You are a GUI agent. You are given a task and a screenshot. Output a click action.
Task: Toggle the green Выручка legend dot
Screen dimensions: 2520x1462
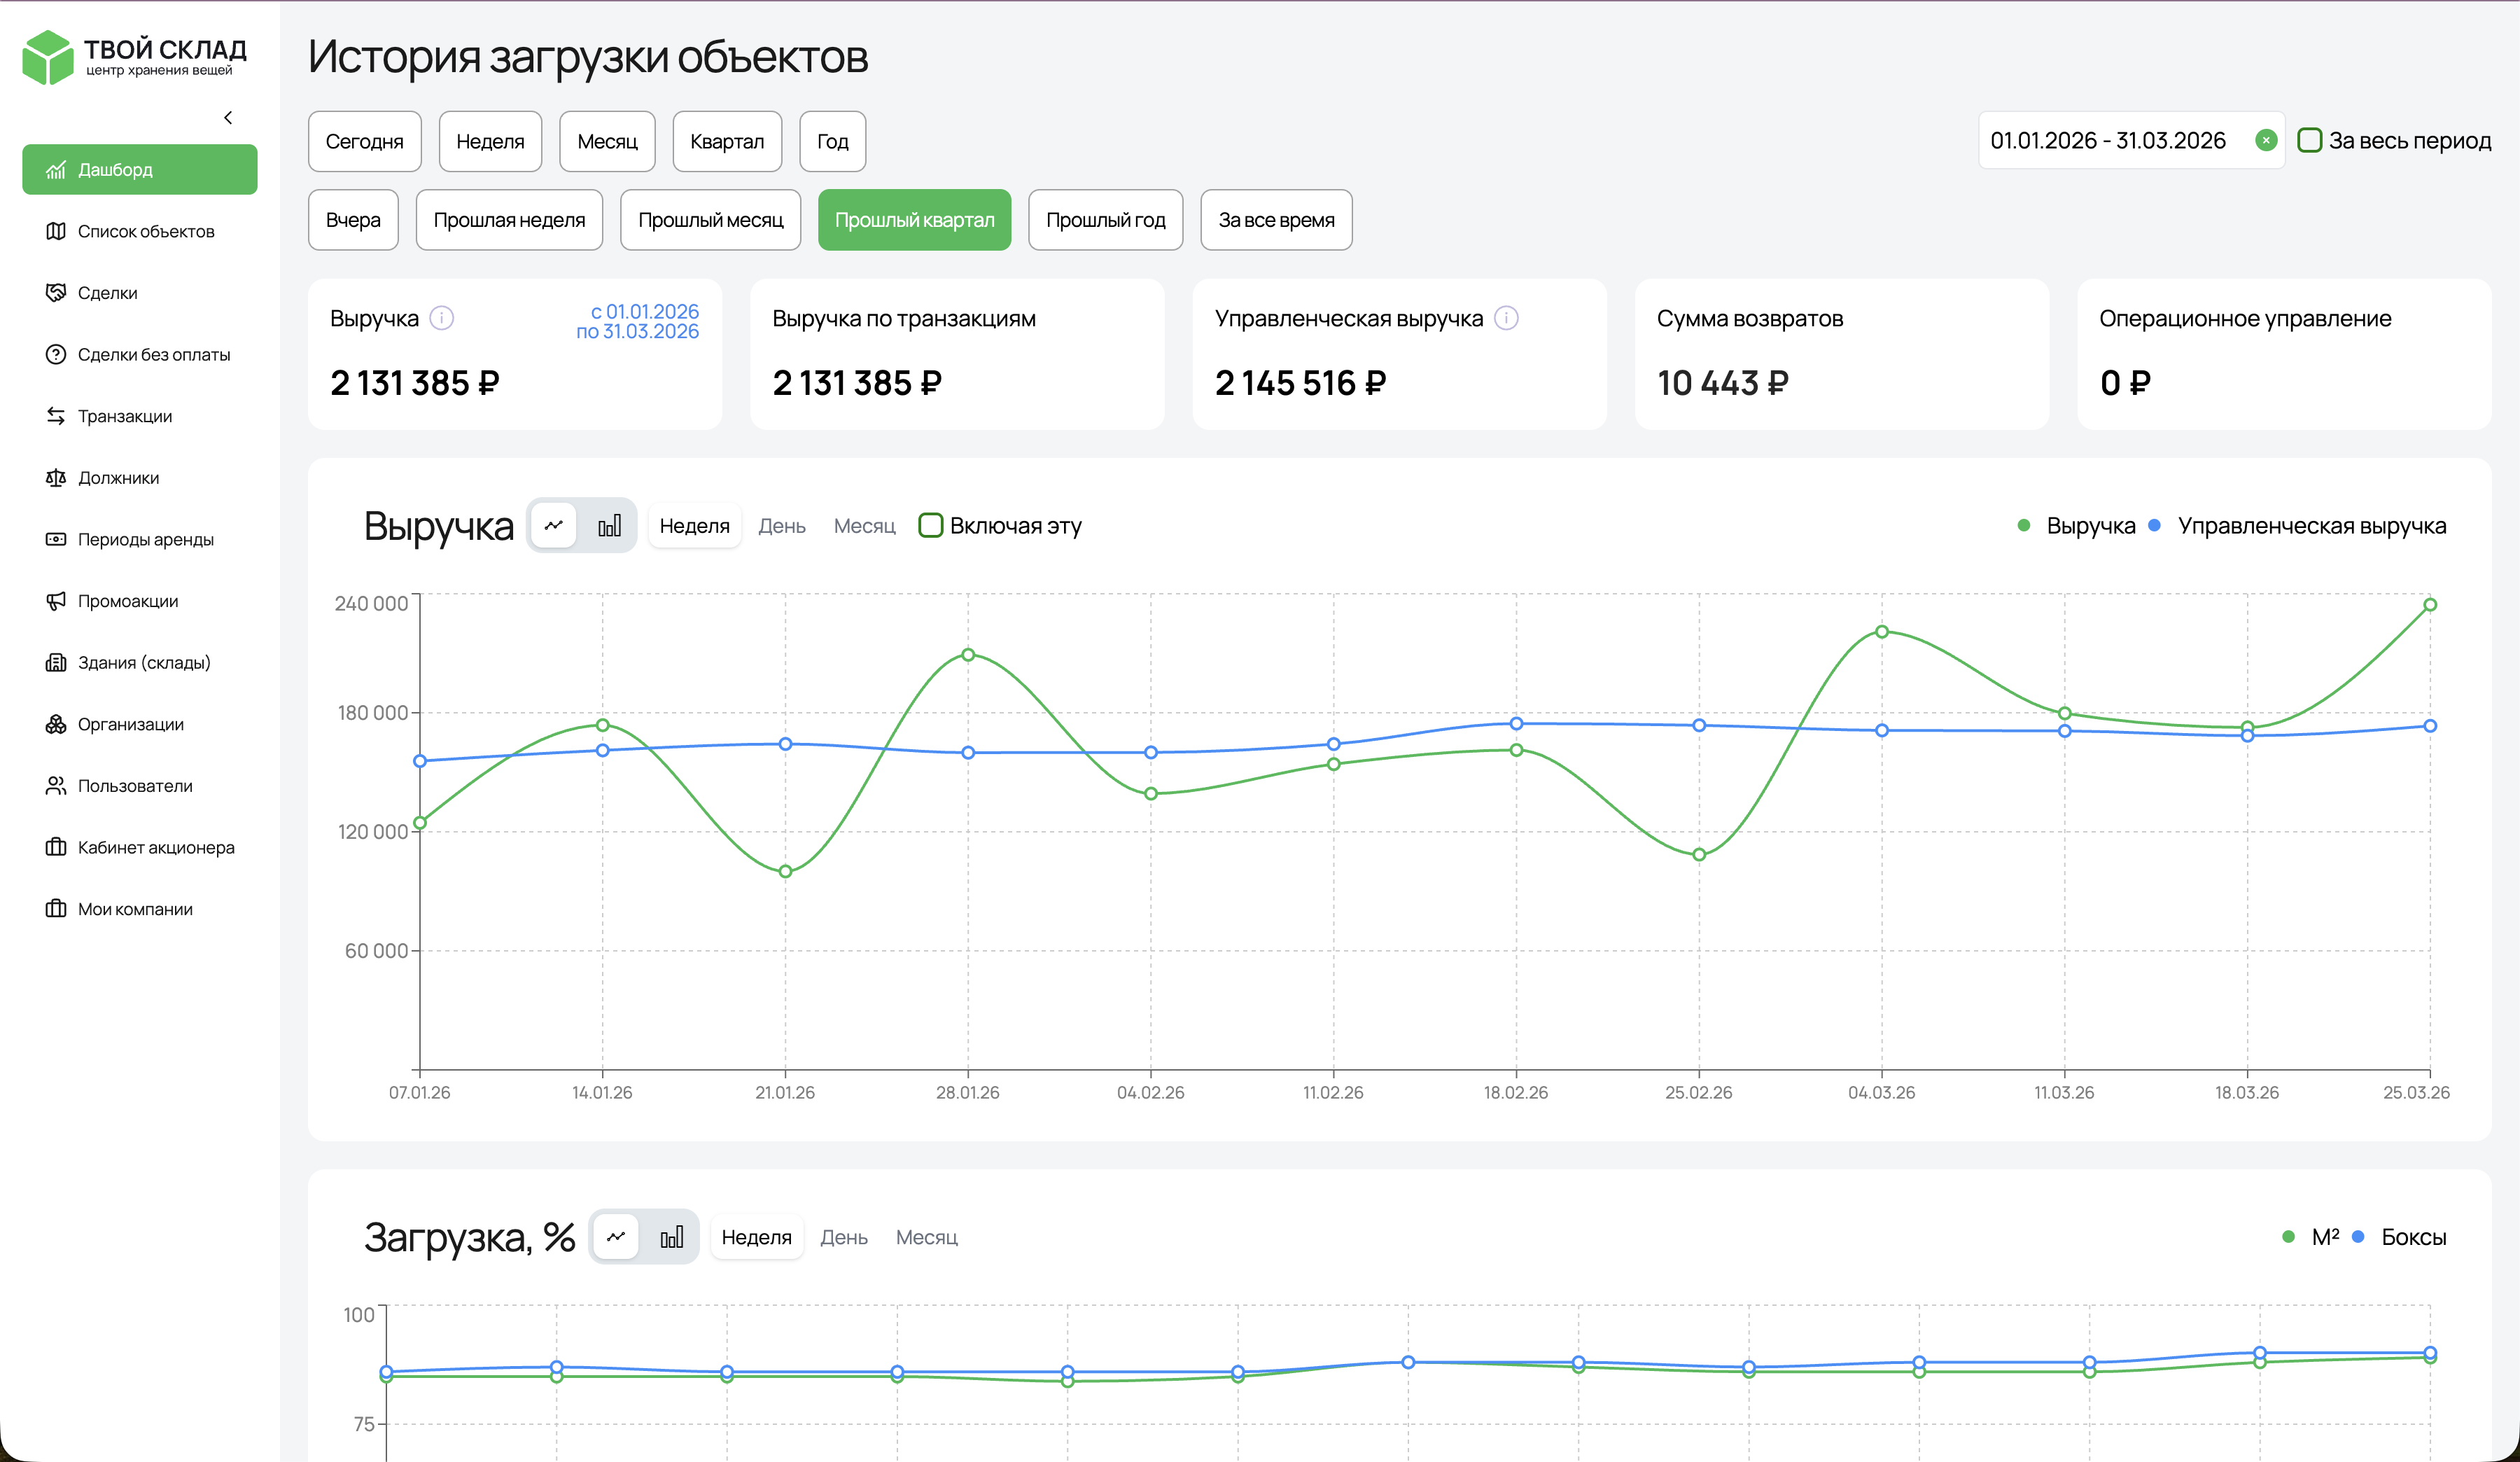coord(2024,525)
